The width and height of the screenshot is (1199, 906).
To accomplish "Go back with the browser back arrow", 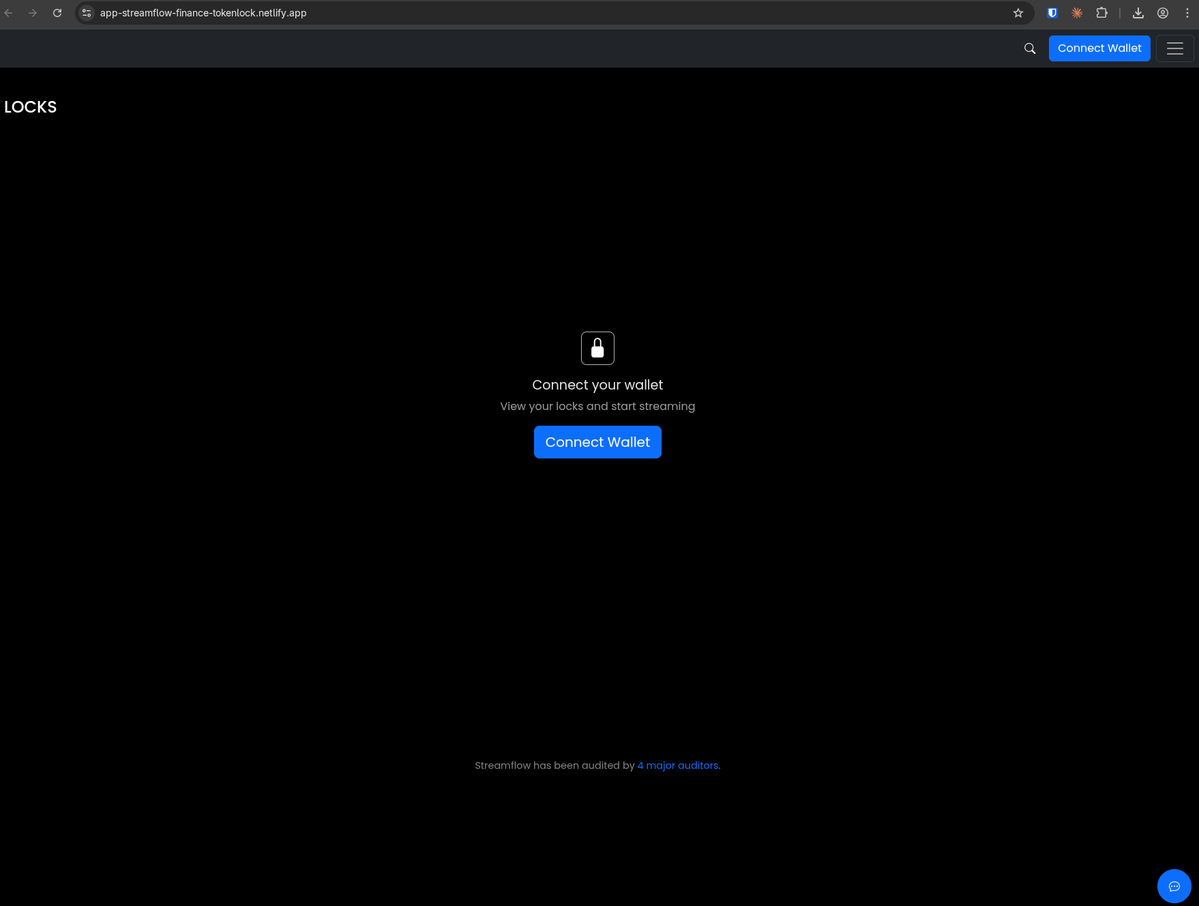I will (x=8, y=13).
